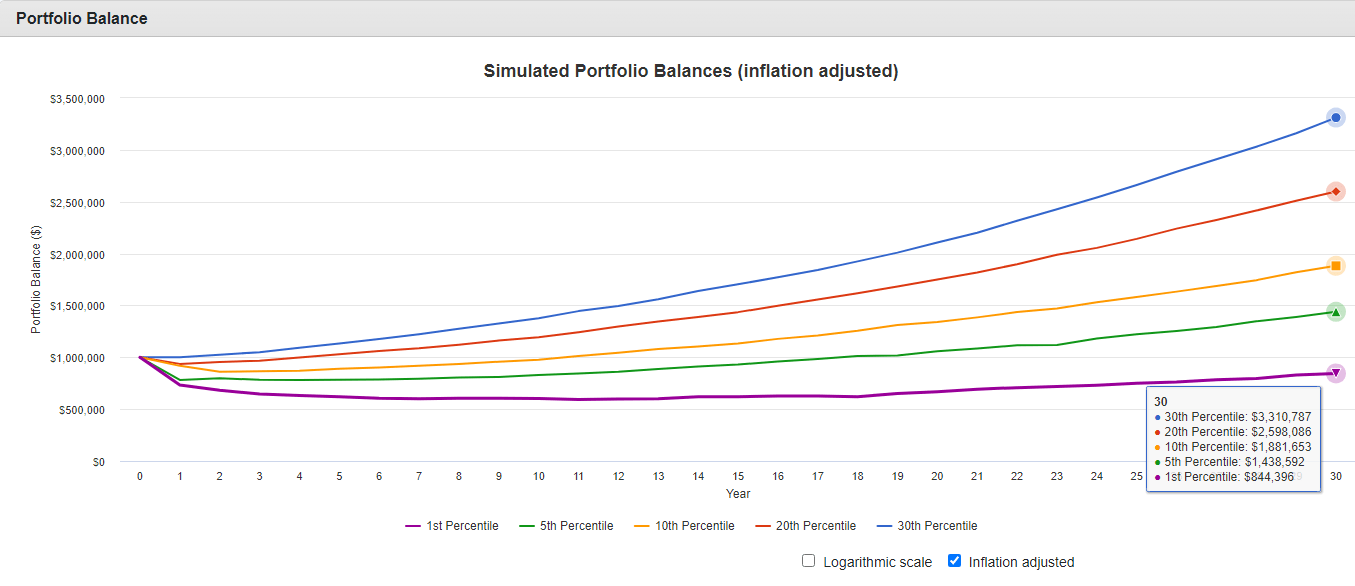
Task: Hide the 10th Percentile series via legend
Action: (684, 526)
